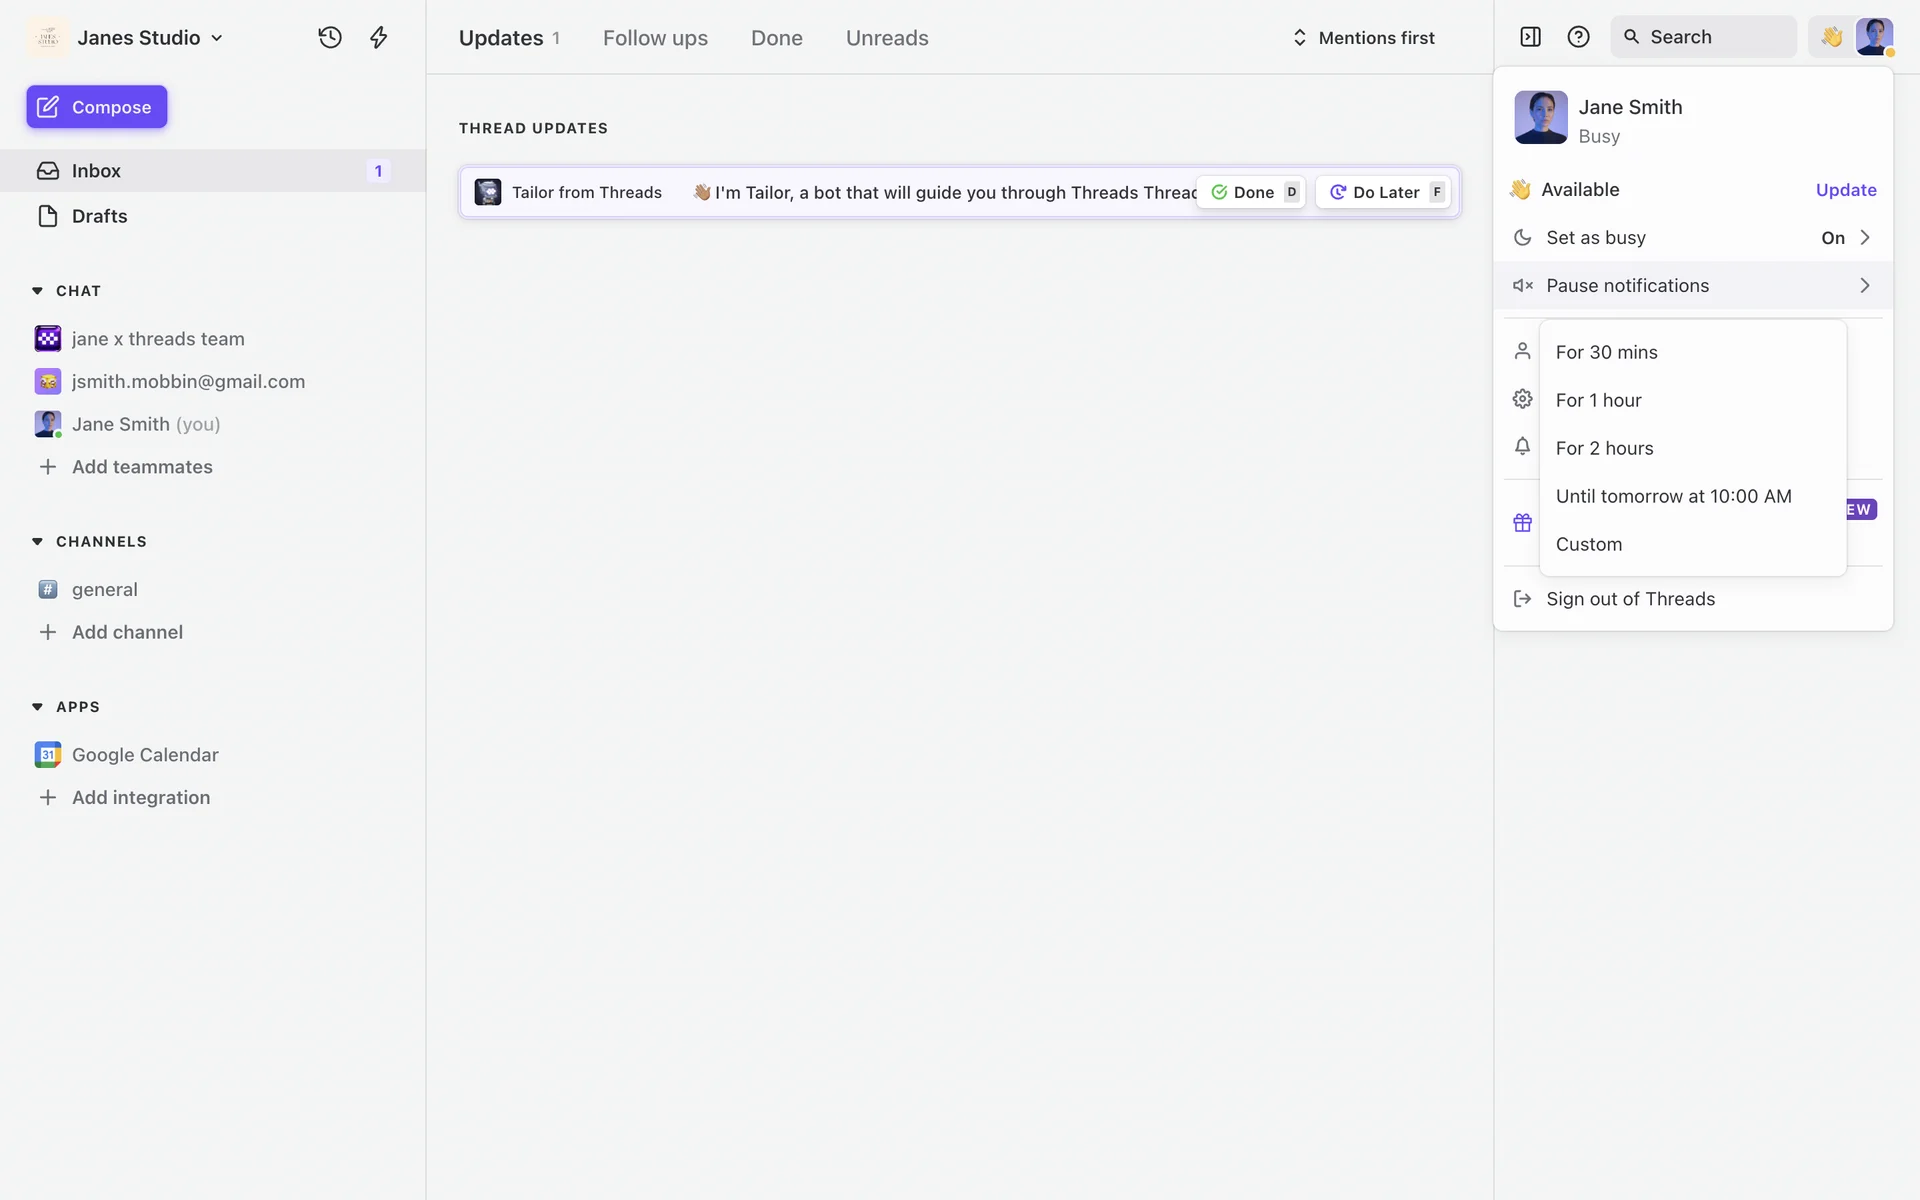Click the Update status link
The width and height of the screenshot is (1920, 1200).
pos(1845,190)
